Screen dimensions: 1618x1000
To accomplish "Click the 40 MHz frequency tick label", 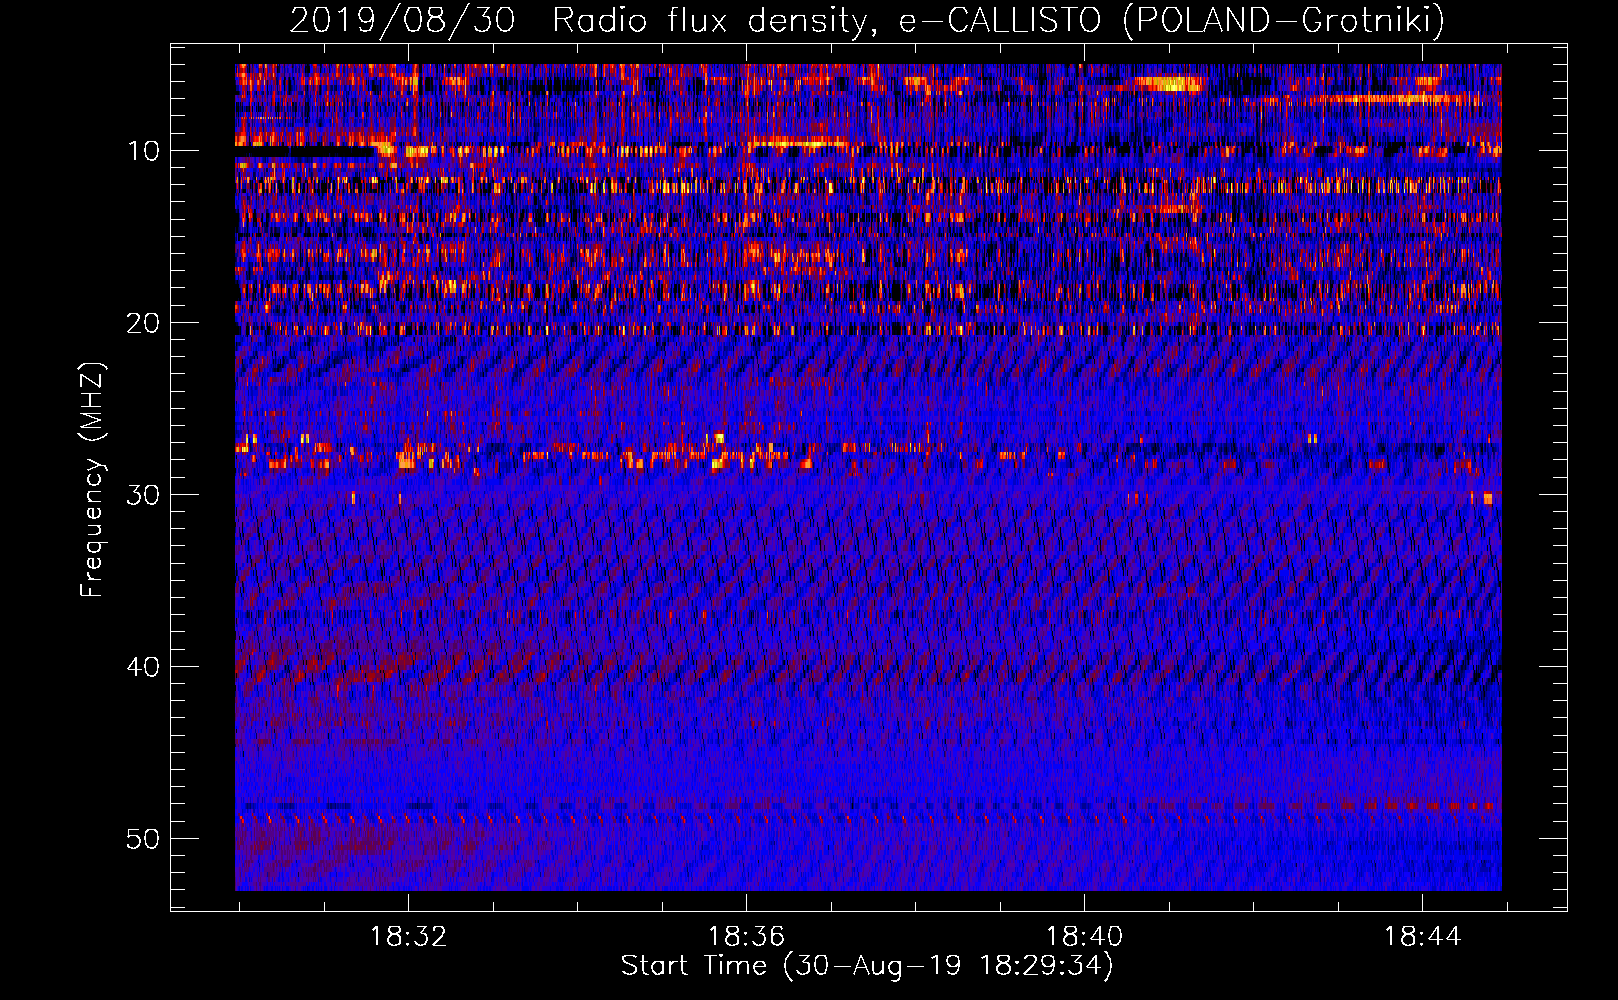I will 143,667.
